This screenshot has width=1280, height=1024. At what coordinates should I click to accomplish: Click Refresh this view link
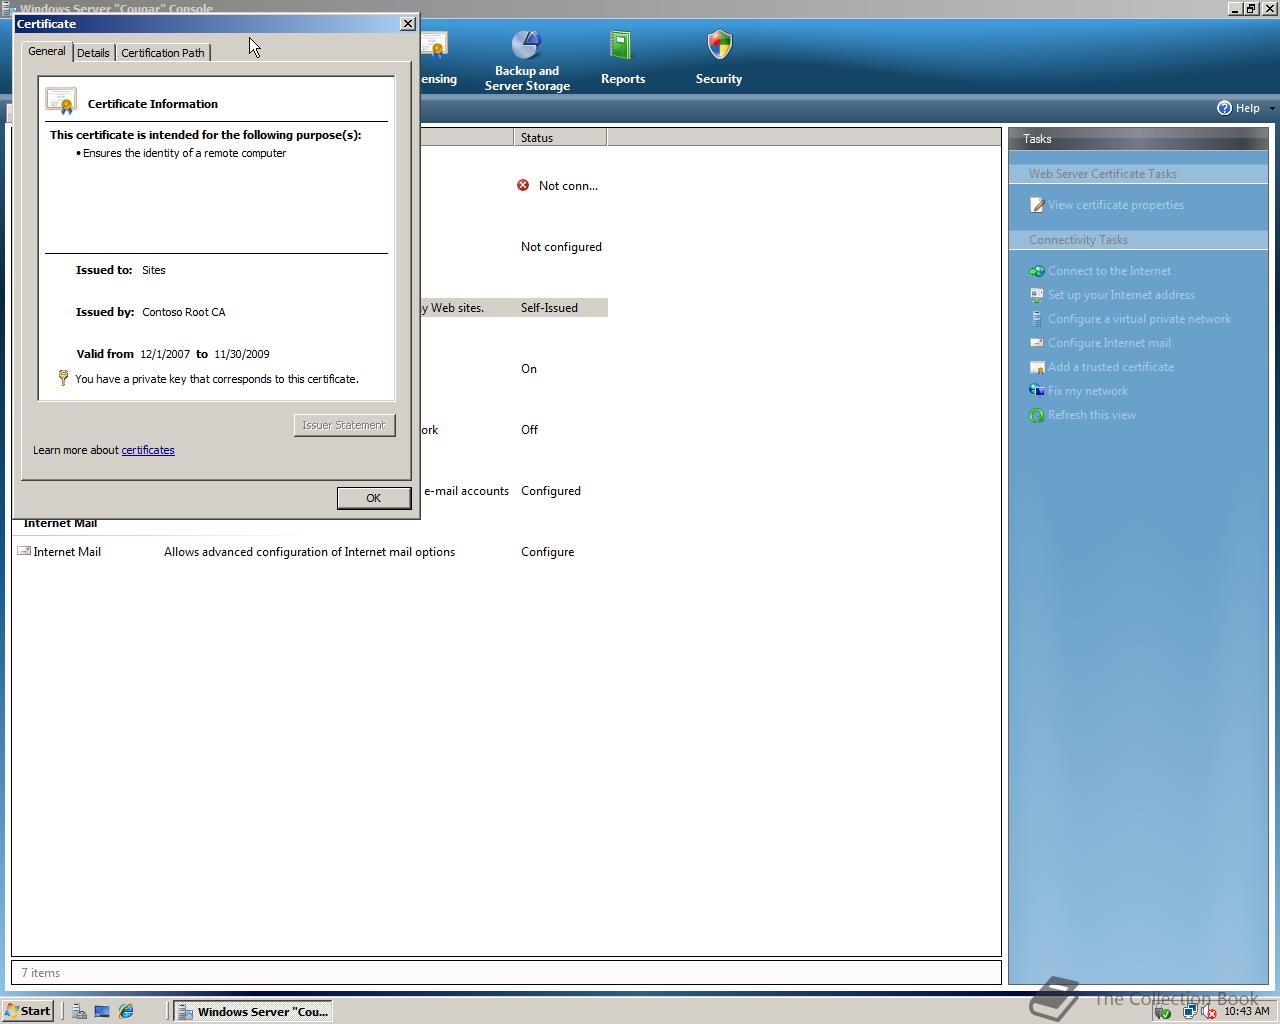1092,415
